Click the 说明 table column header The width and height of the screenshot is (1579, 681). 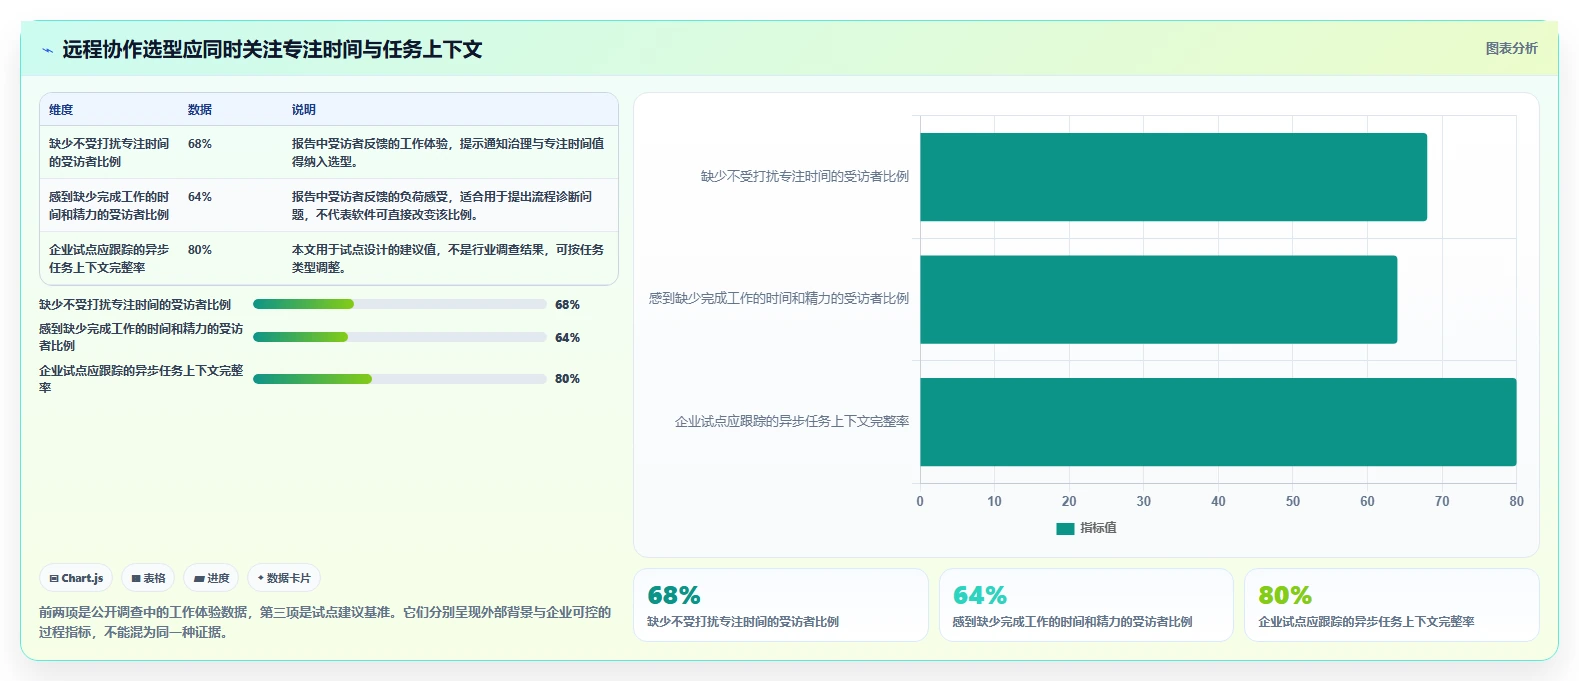pos(304,110)
